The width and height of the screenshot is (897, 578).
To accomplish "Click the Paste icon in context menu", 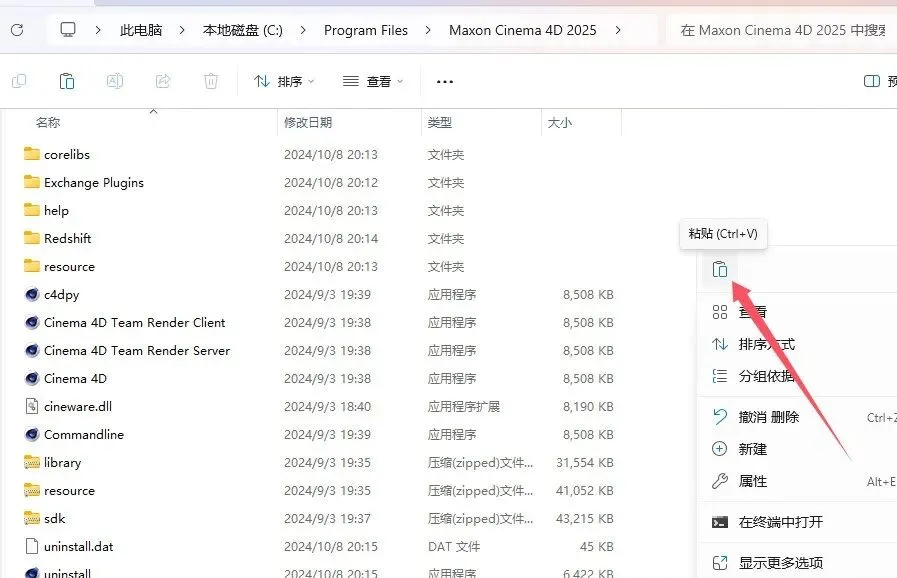I will tap(720, 269).
